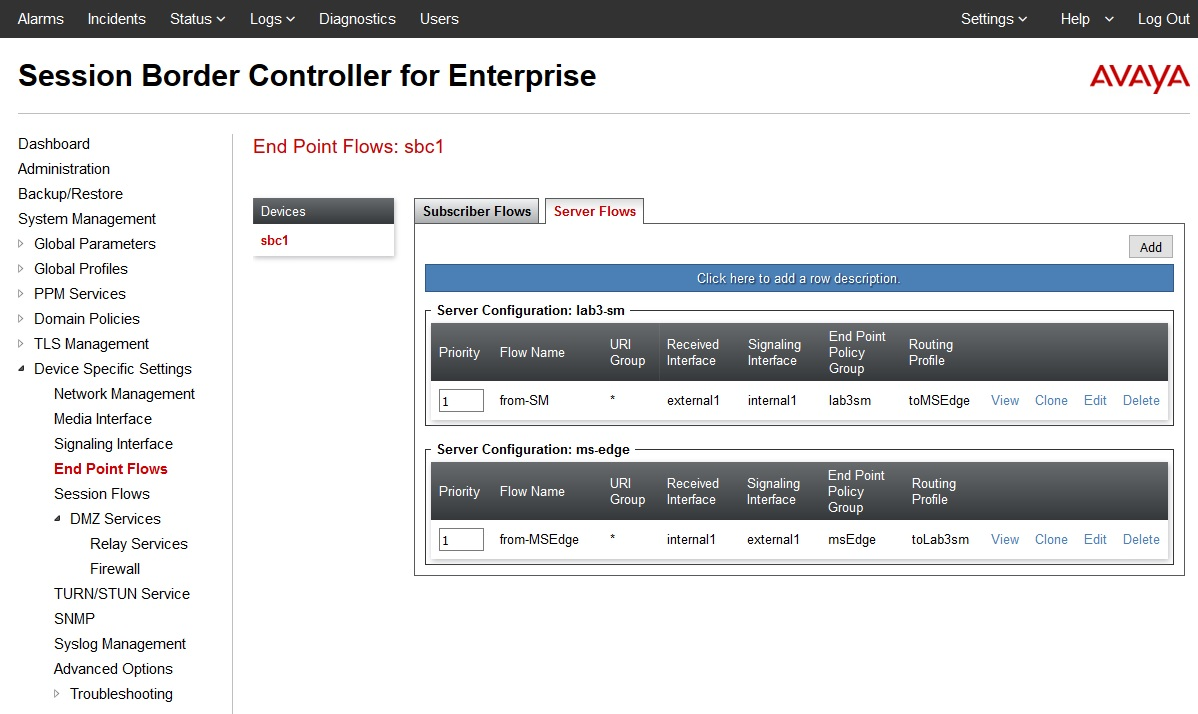Open Relay Services
Image resolution: width=1198 pixels, height=714 pixels.
[138, 544]
